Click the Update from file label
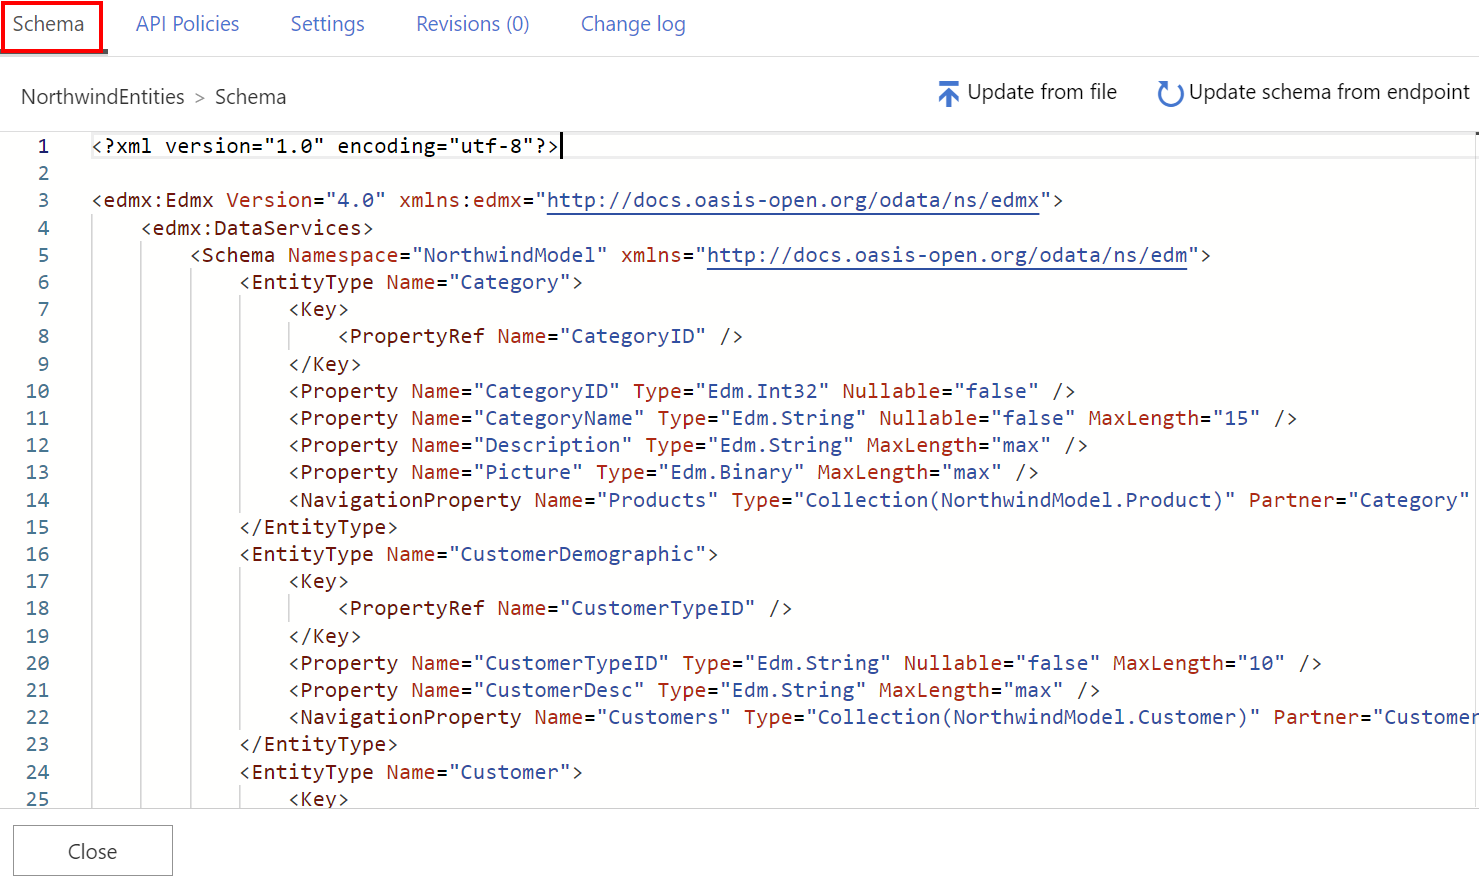The width and height of the screenshot is (1479, 885). click(x=1042, y=92)
